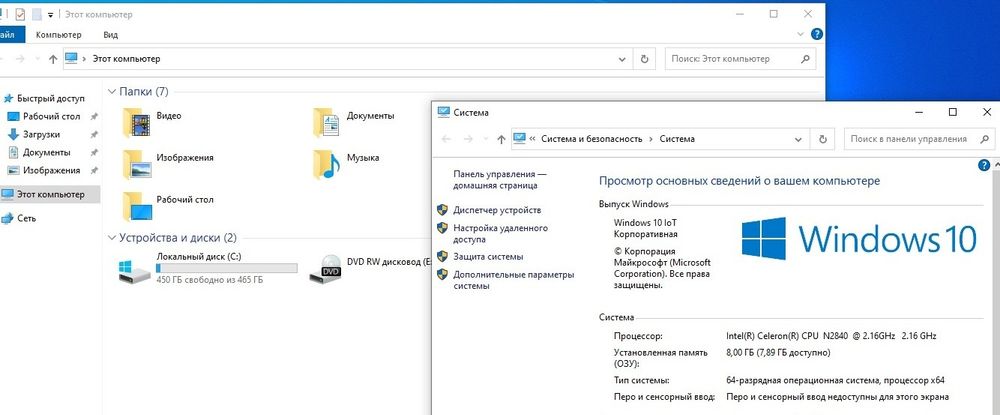Open Настройка удаленного доступа link
This screenshot has width=1000, height=415.
click(500, 234)
